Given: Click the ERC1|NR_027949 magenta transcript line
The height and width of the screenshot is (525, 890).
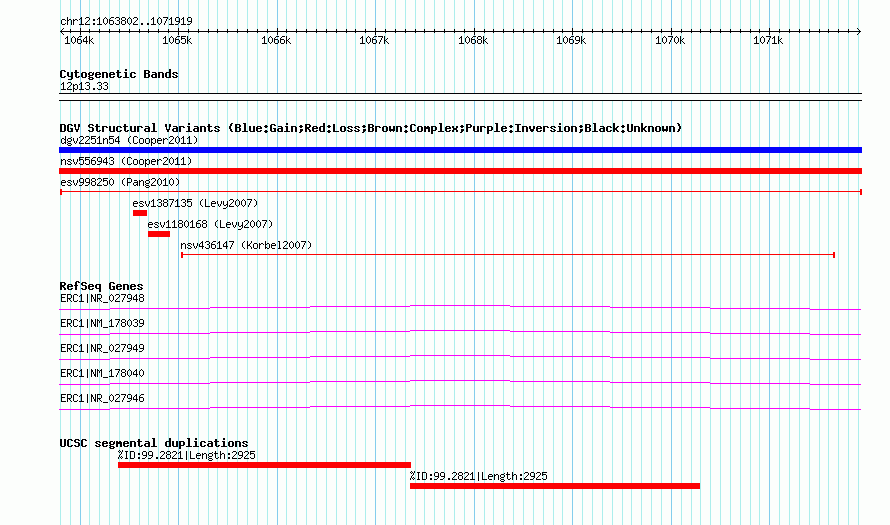Looking at the screenshot, I should tap(460, 358).
